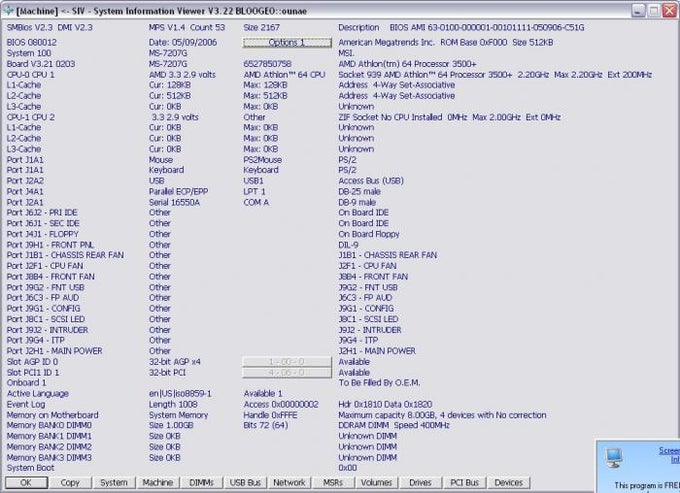Select 'Port J6J2 - PRI IDE' row
680x493 pixels.
pos(42,212)
